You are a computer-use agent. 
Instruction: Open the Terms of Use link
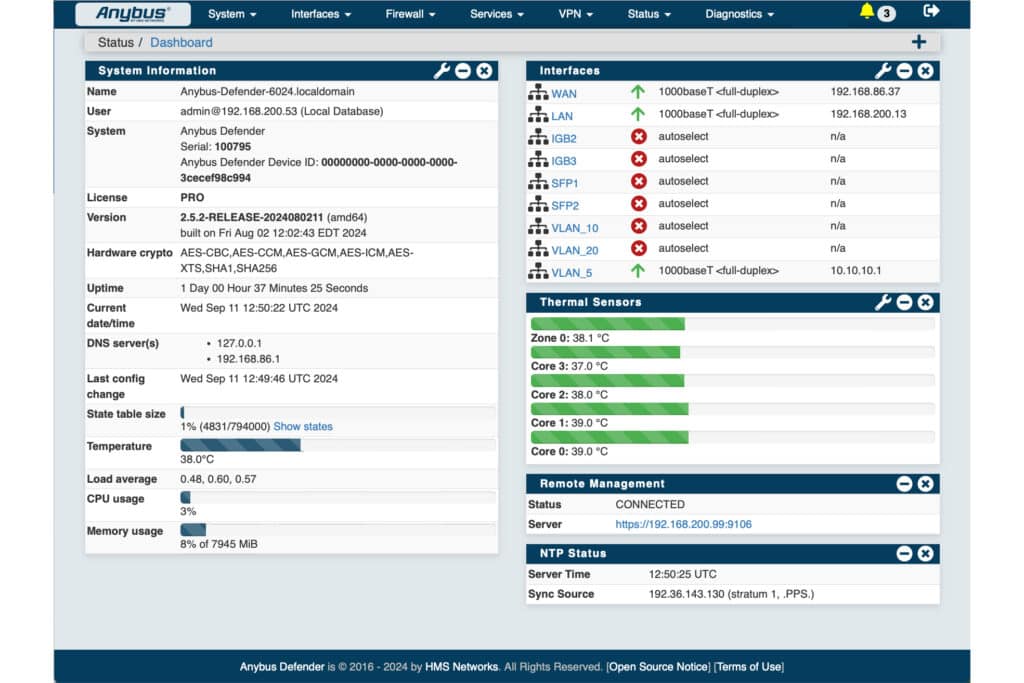pyautogui.click(x=749, y=667)
